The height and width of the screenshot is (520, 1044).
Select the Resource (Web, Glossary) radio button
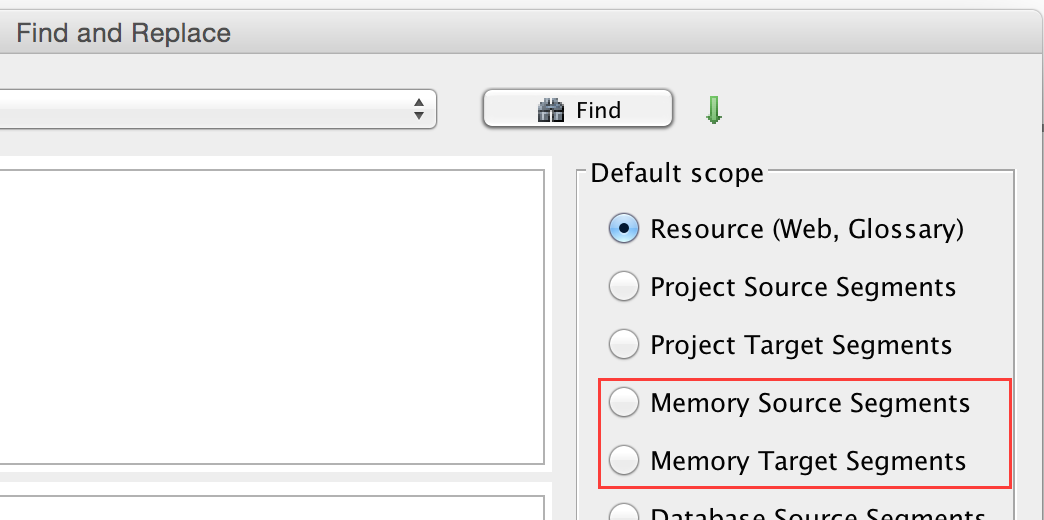[x=624, y=229]
